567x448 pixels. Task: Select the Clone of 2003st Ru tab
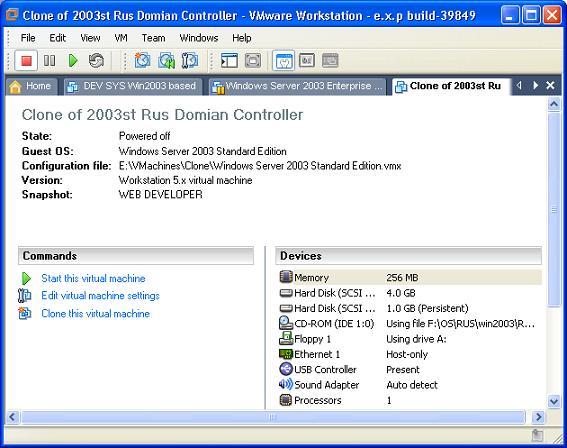(x=451, y=86)
